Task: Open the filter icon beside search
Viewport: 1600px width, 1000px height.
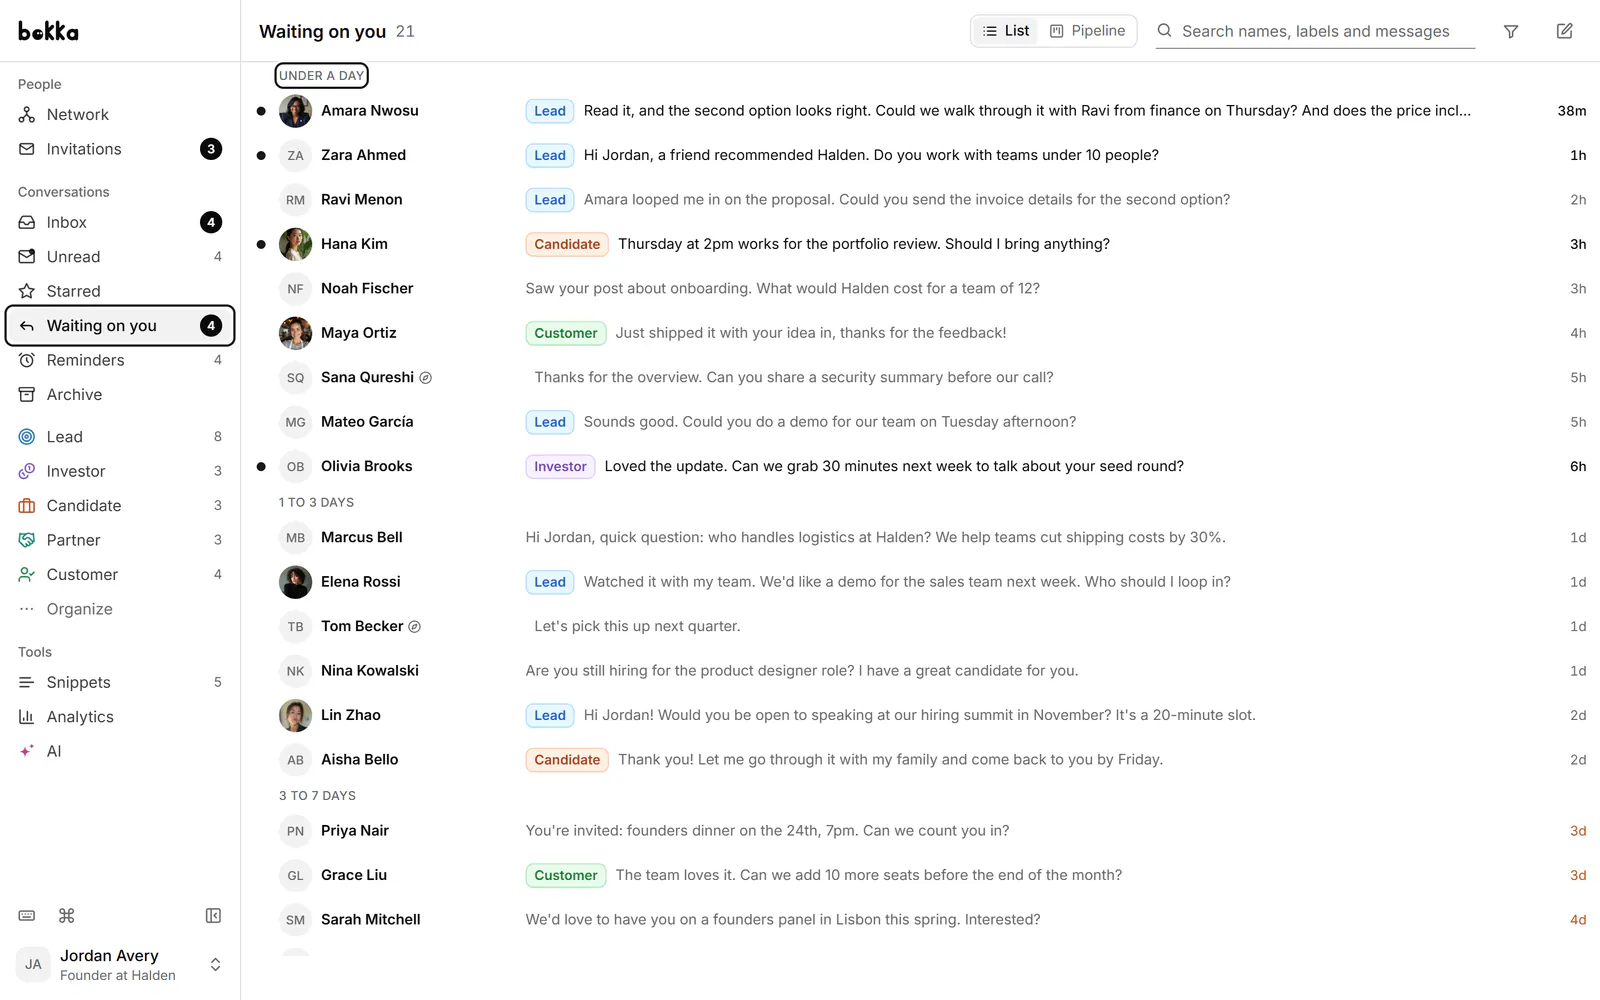Action: coord(1511,32)
